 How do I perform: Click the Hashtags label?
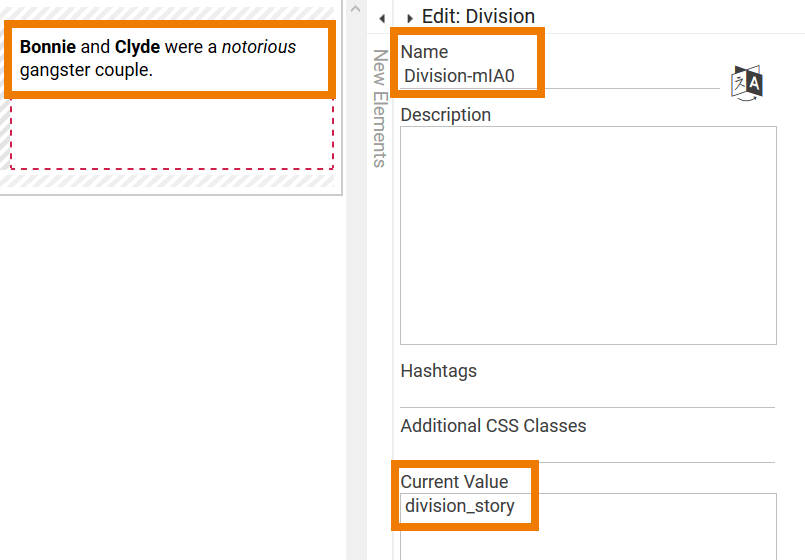(439, 371)
